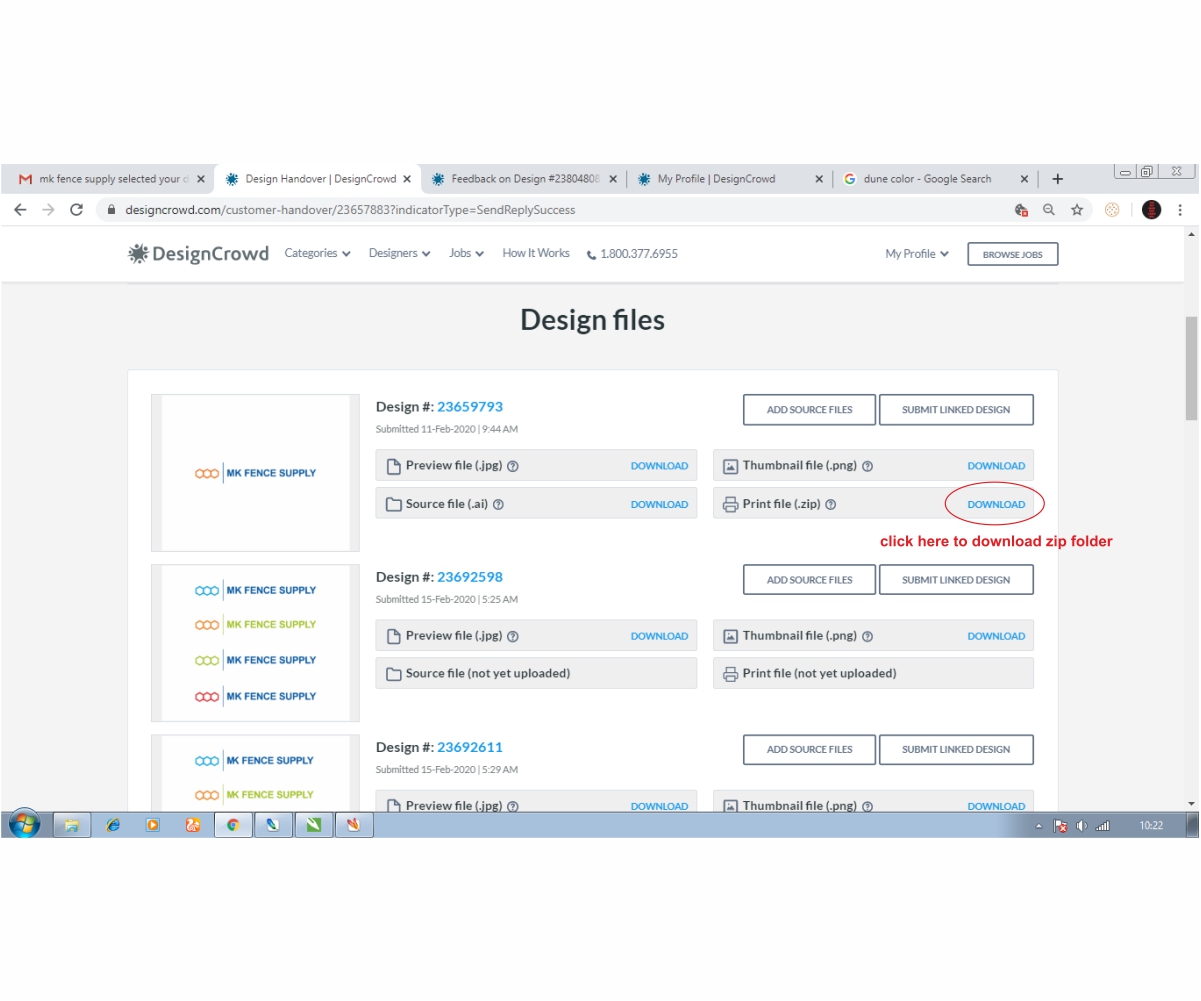Open the blocked cookies icon in address bar
This screenshot has height=1001, width=1201.
1021,210
